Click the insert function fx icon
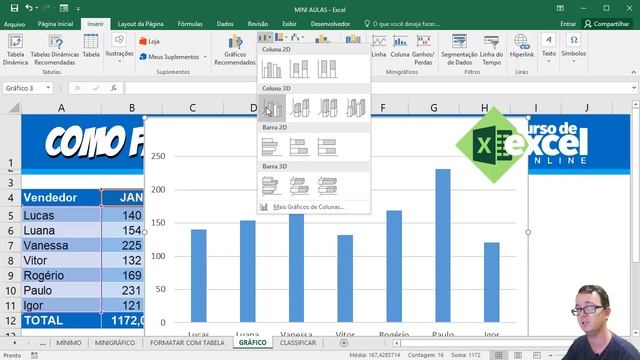The width and height of the screenshot is (640, 360). click(x=114, y=88)
